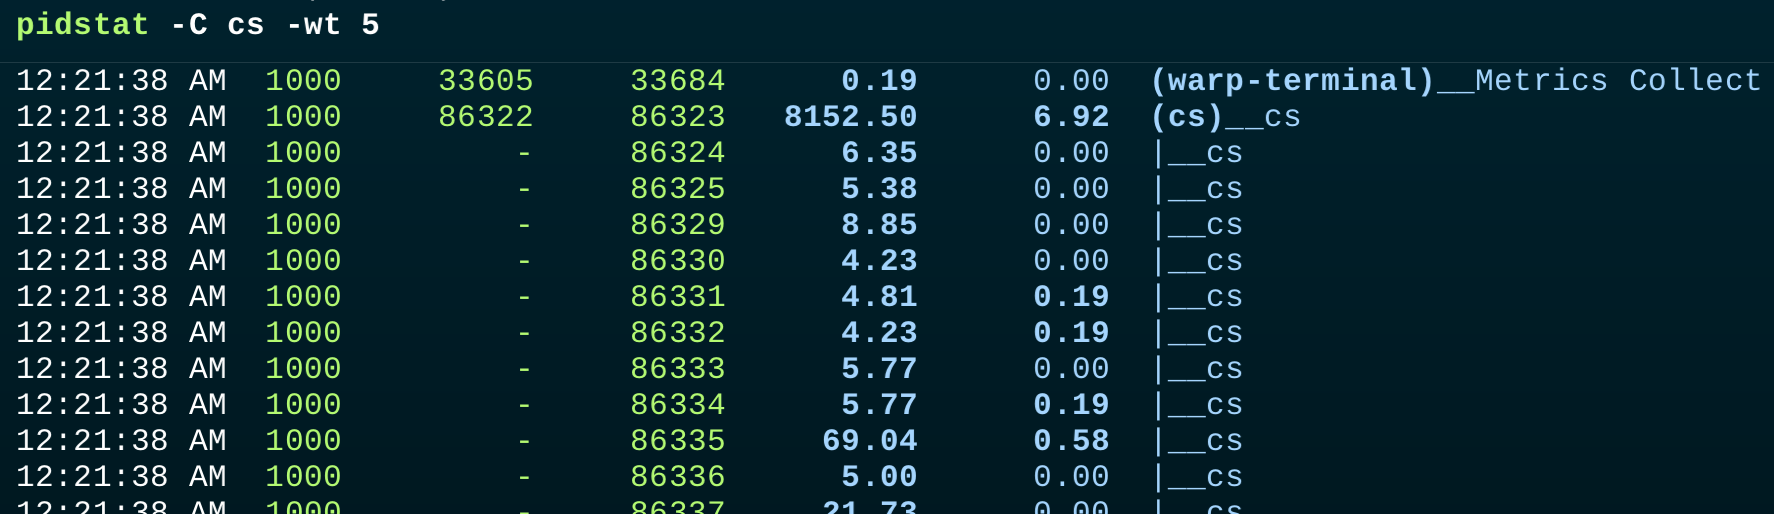
Task: Click thread ID 86323
Action: 677,117
